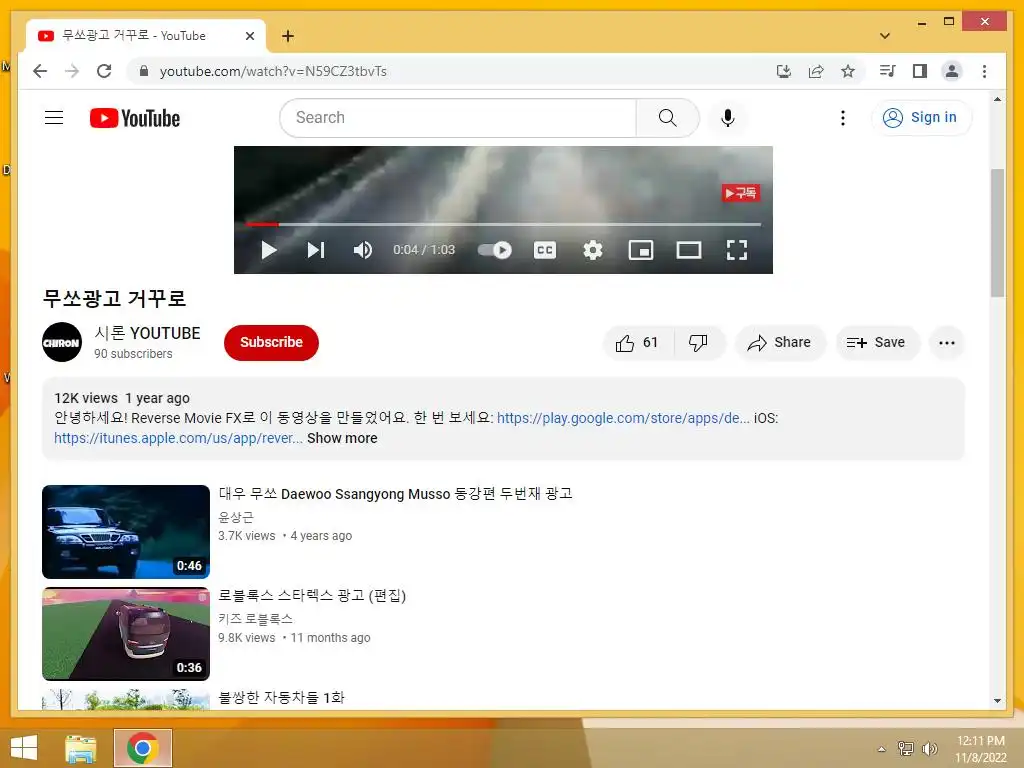Image resolution: width=1024 pixels, height=768 pixels.
Task: Reload the current page
Action: click(104, 71)
